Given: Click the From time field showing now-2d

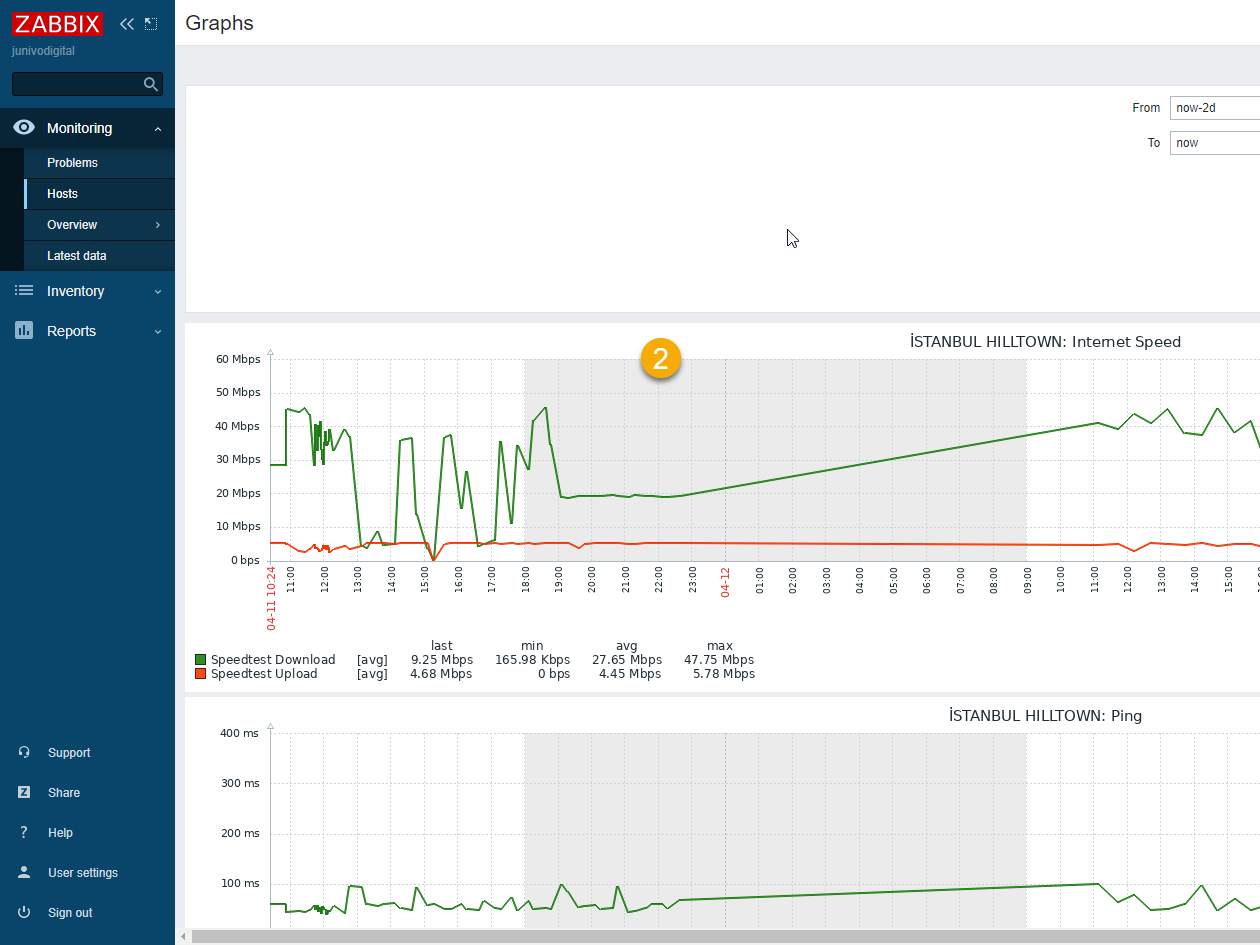Looking at the screenshot, I should pyautogui.click(x=1214, y=108).
